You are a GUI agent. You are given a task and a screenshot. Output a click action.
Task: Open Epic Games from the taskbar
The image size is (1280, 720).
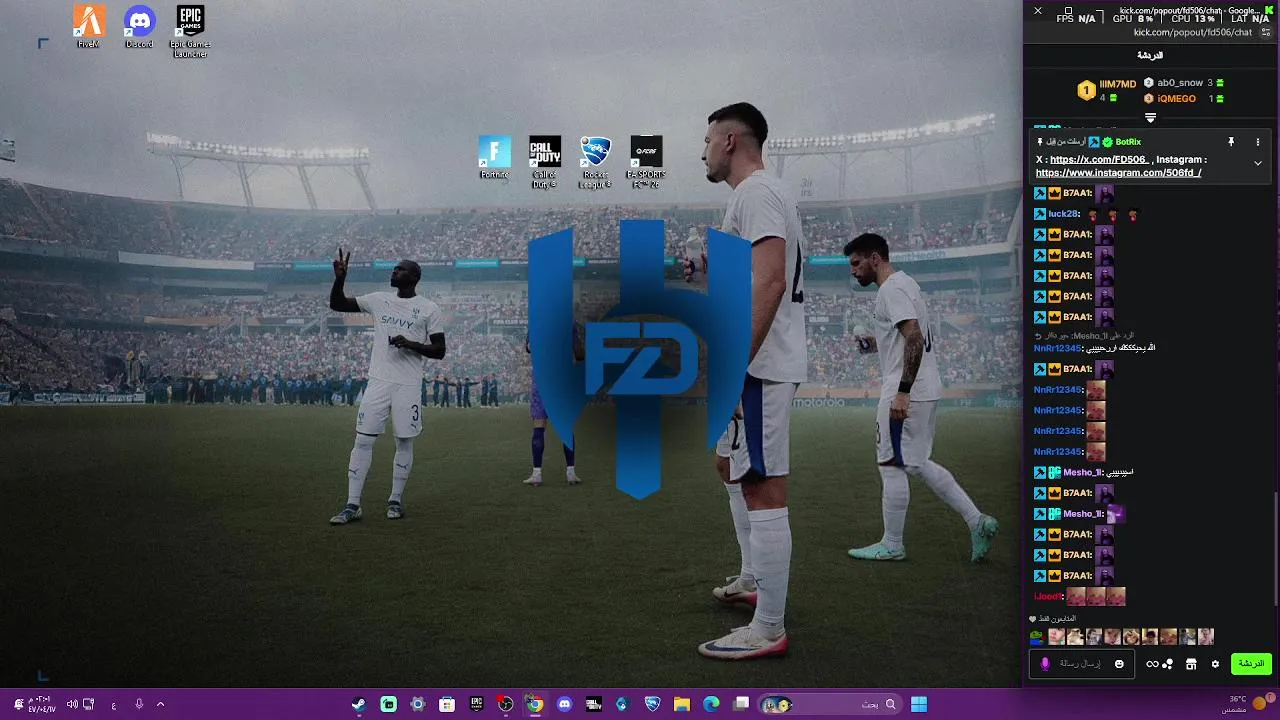[477, 704]
